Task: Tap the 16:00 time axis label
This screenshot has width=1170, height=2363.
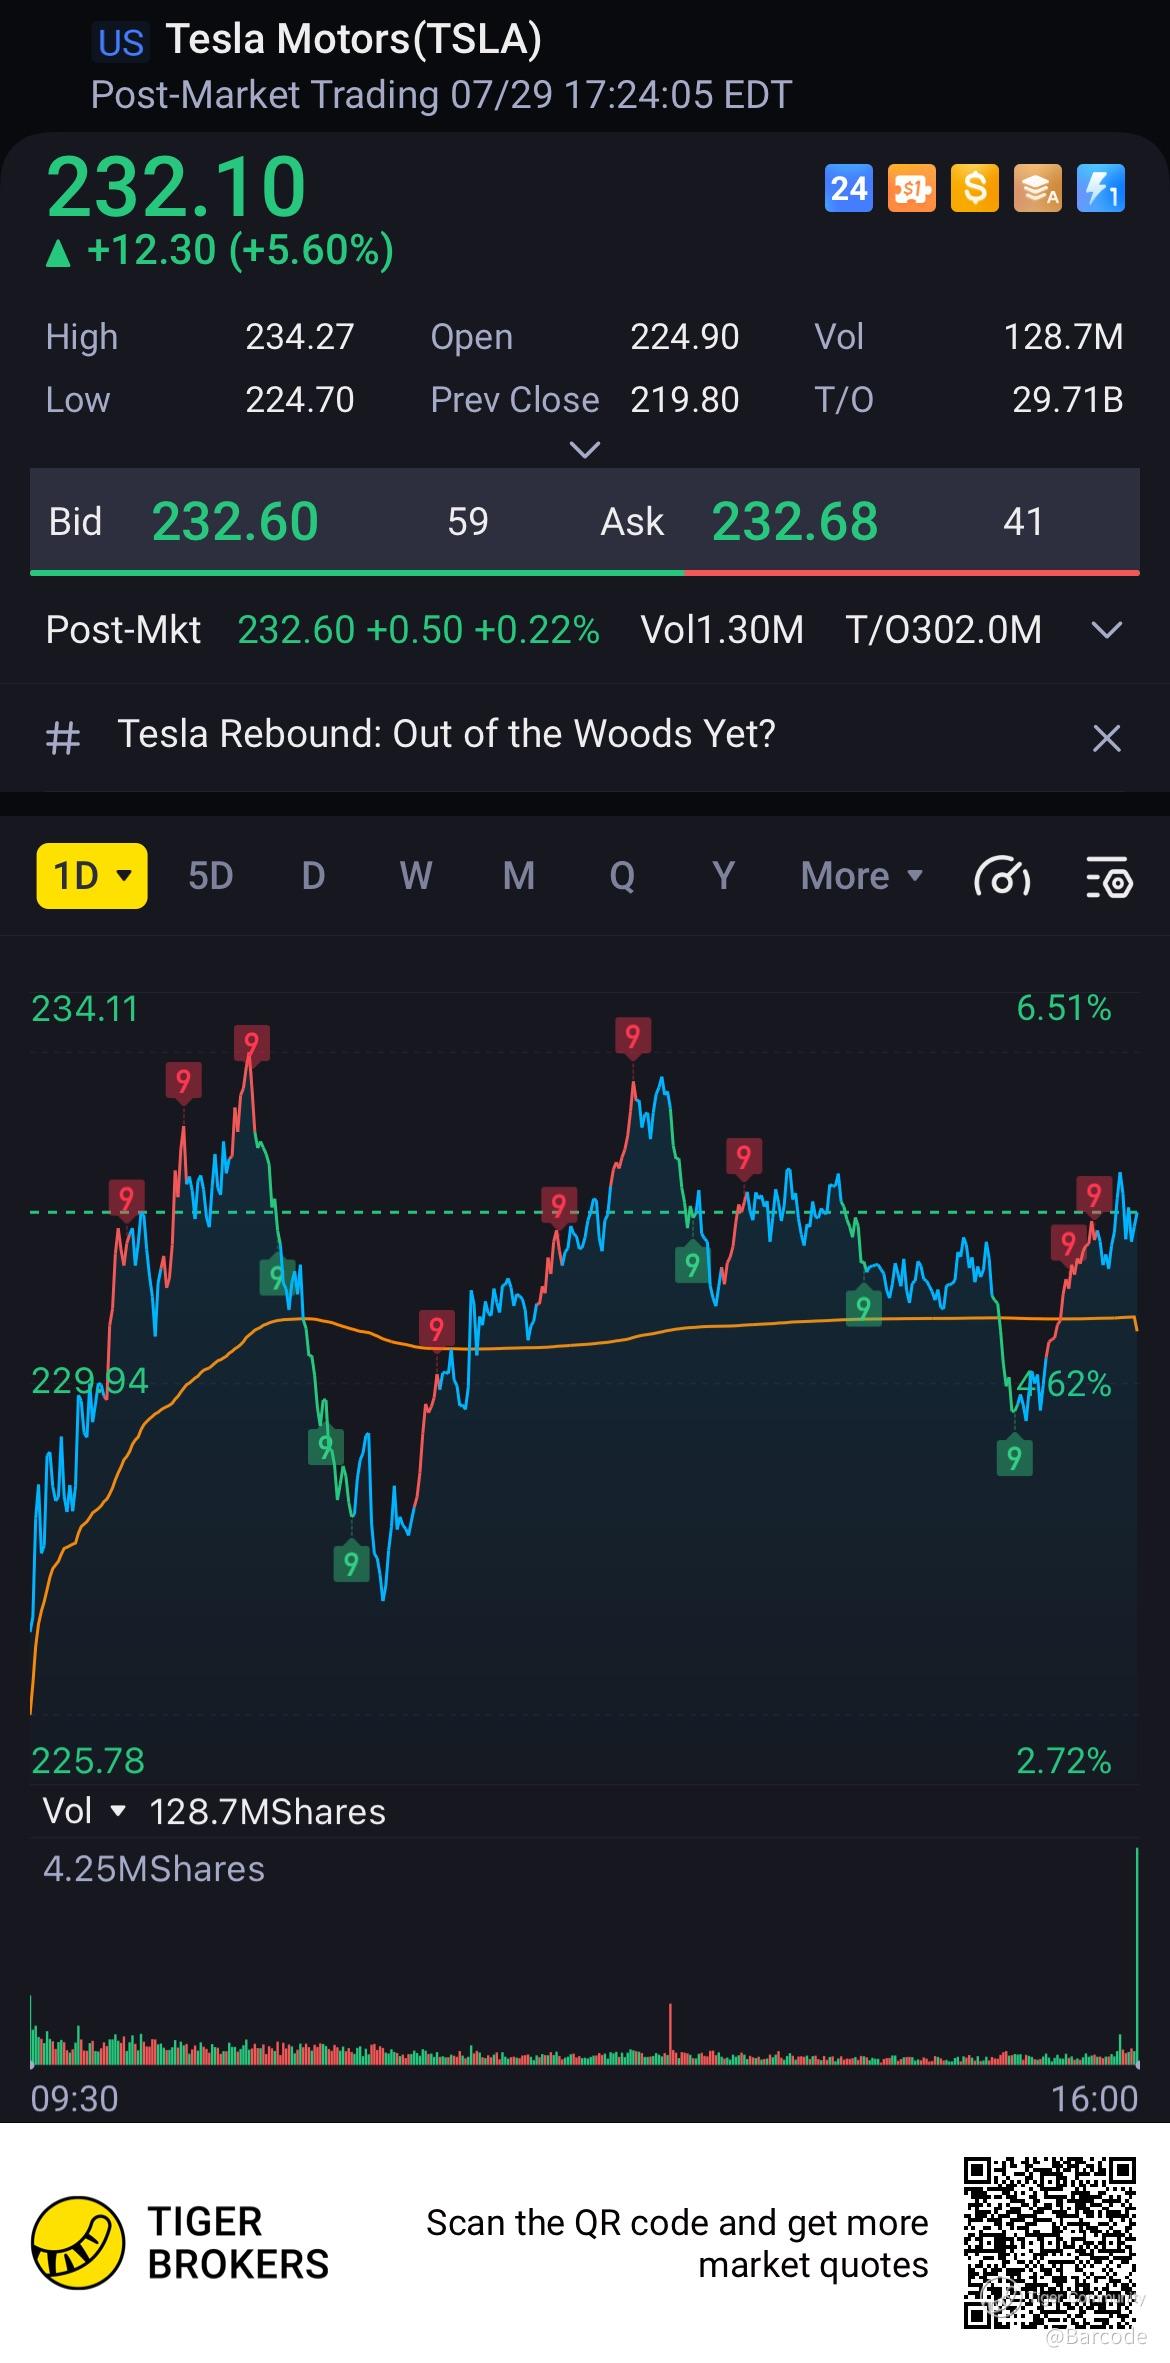Action: coord(1094,2098)
